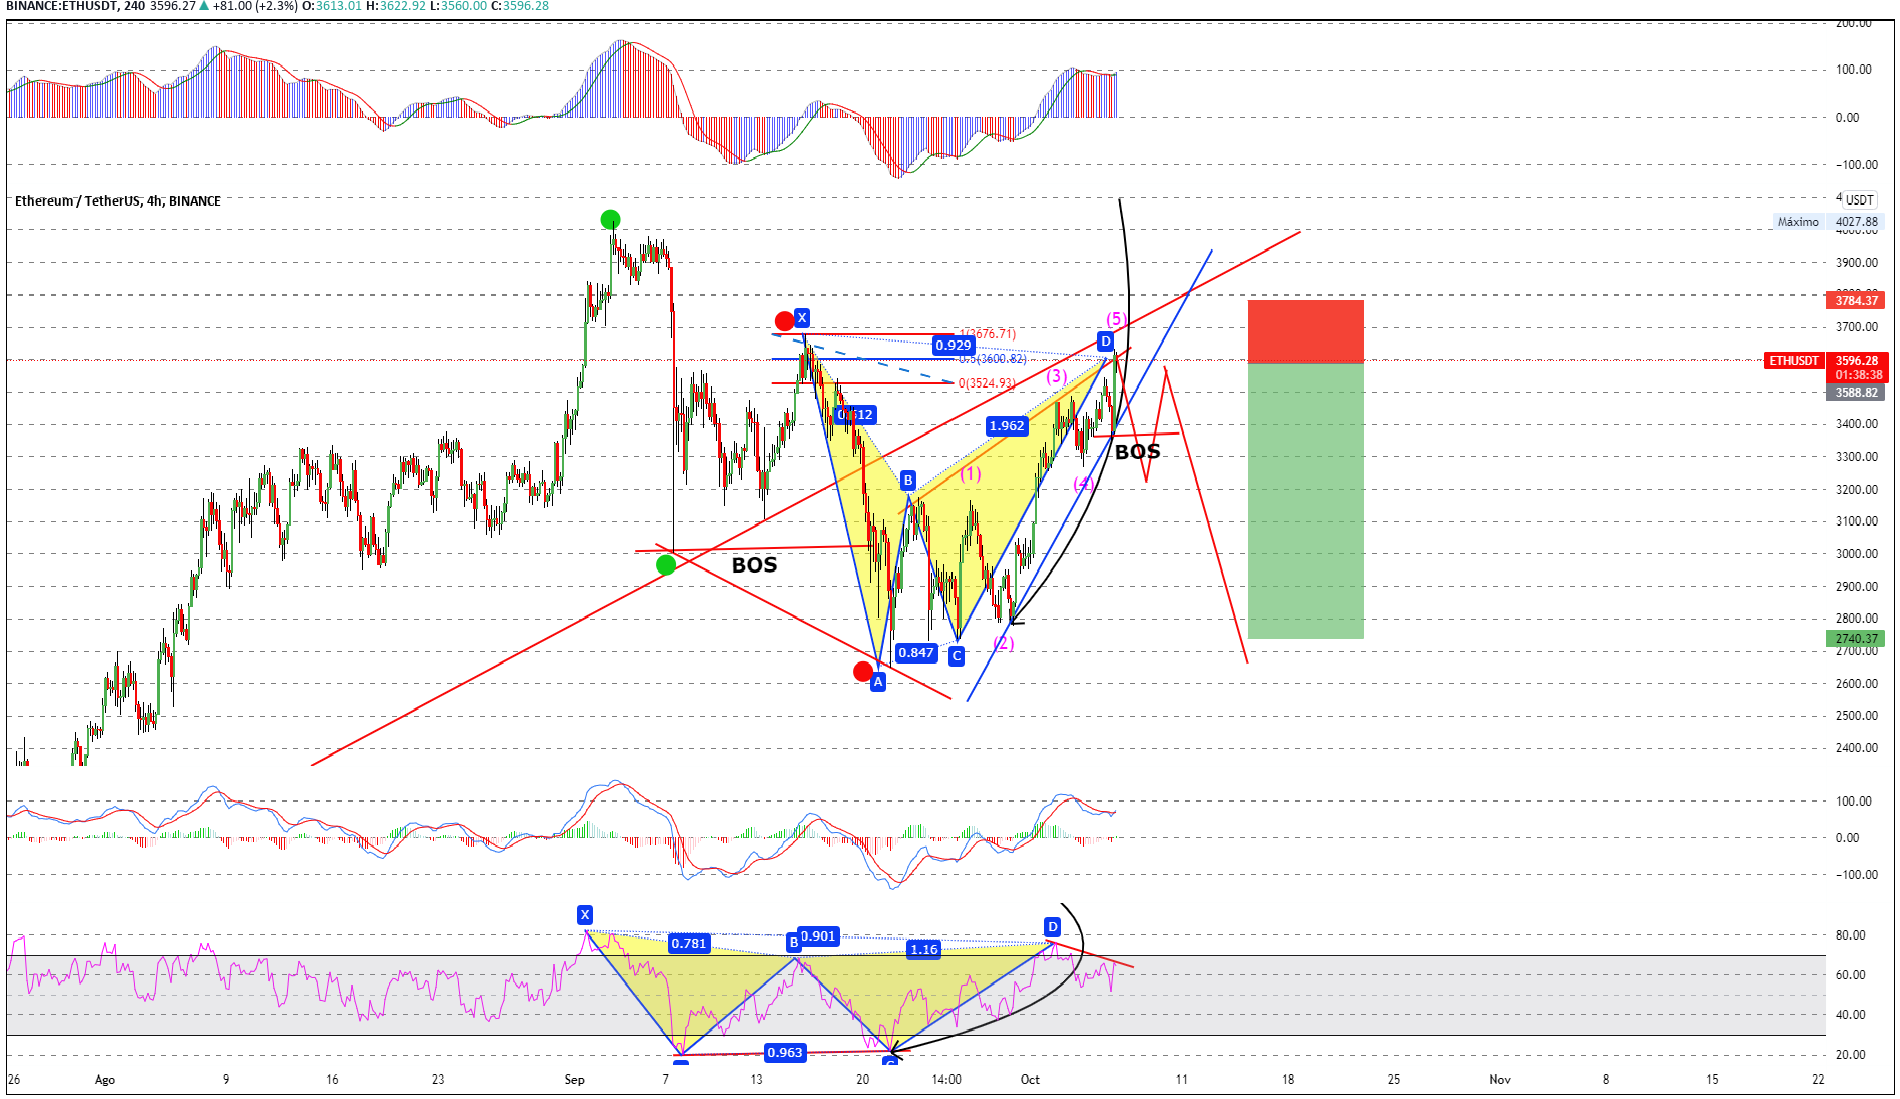Select the green dot left of lower BOS
Image resolution: width=1900 pixels, height=1099 pixels.
(x=666, y=566)
